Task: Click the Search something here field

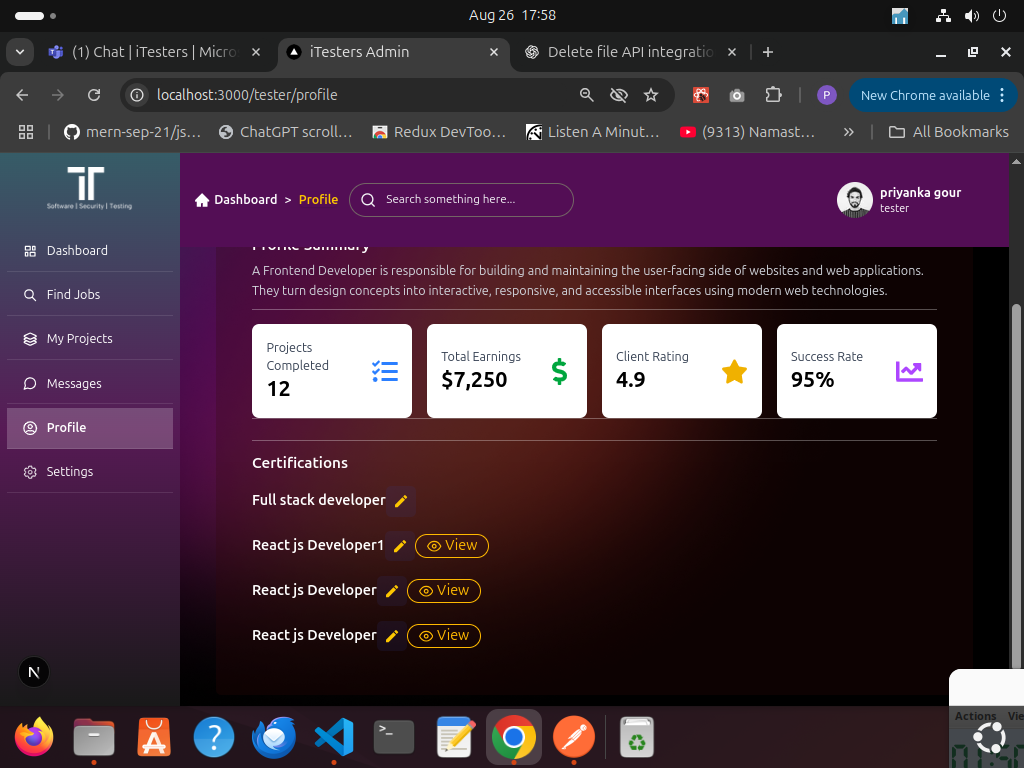Action: (462, 200)
